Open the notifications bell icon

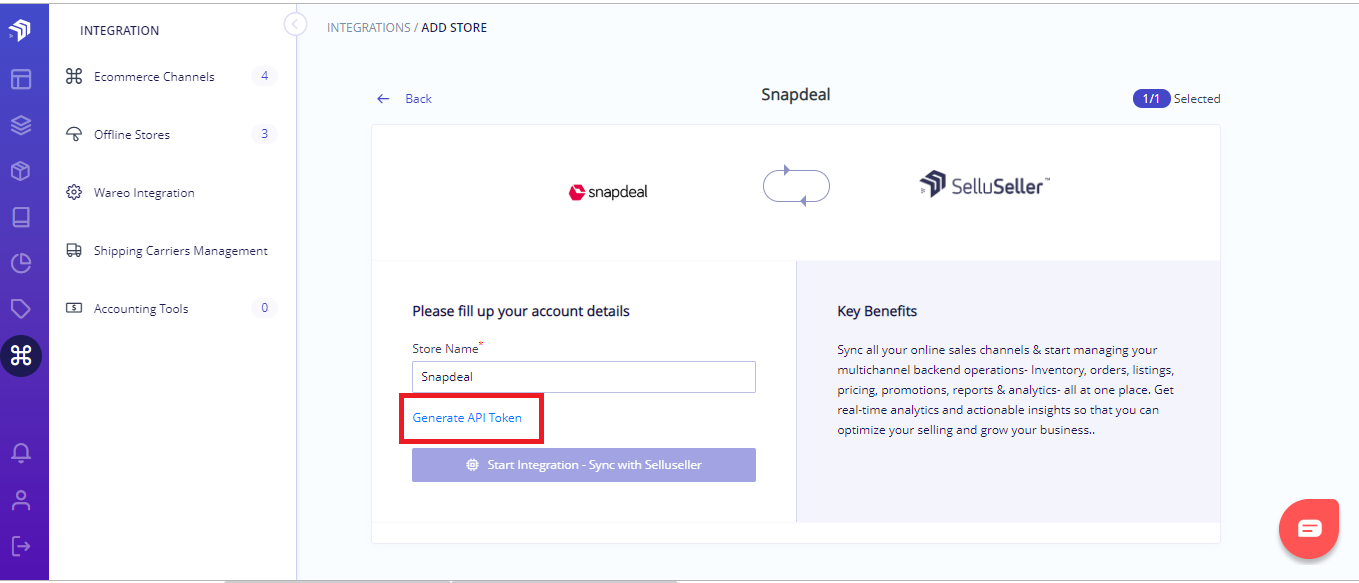coord(21,453)
